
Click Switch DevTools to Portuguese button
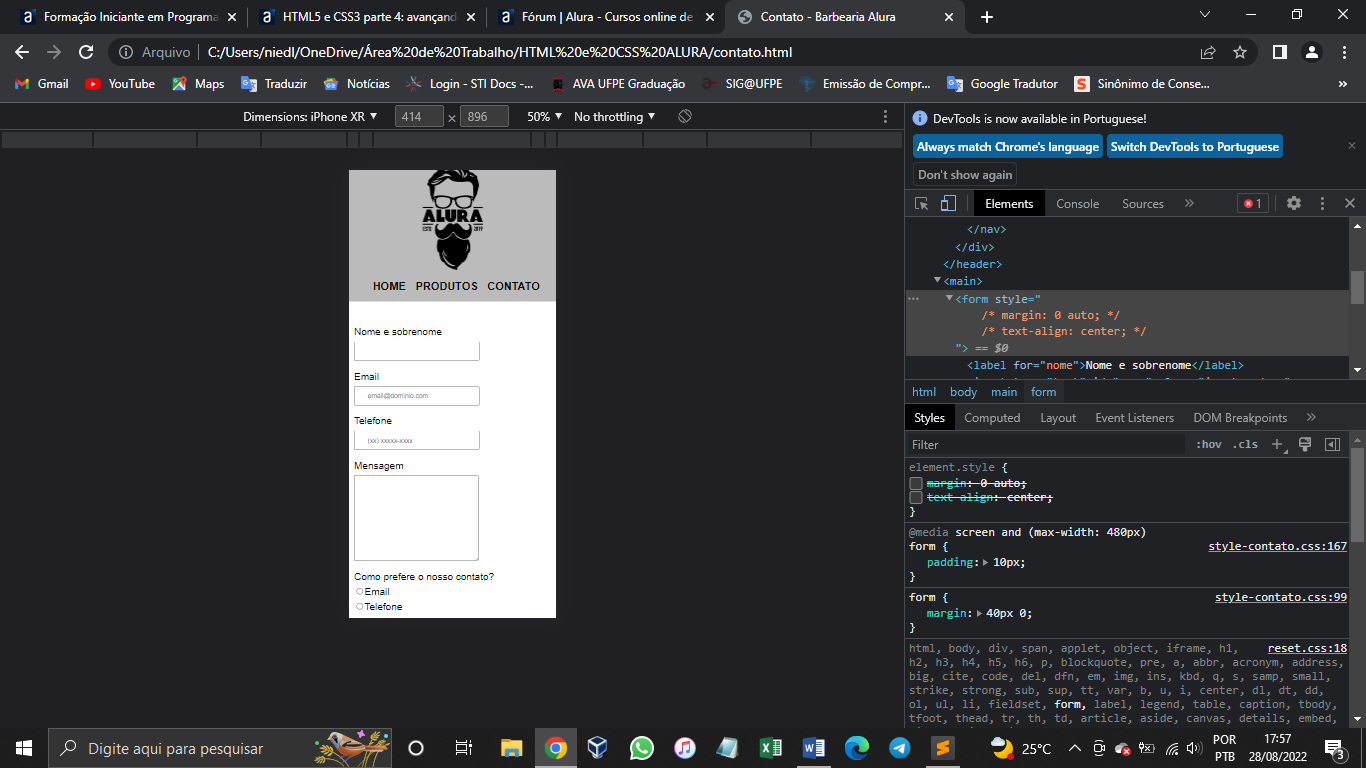tap(1194, 146)
